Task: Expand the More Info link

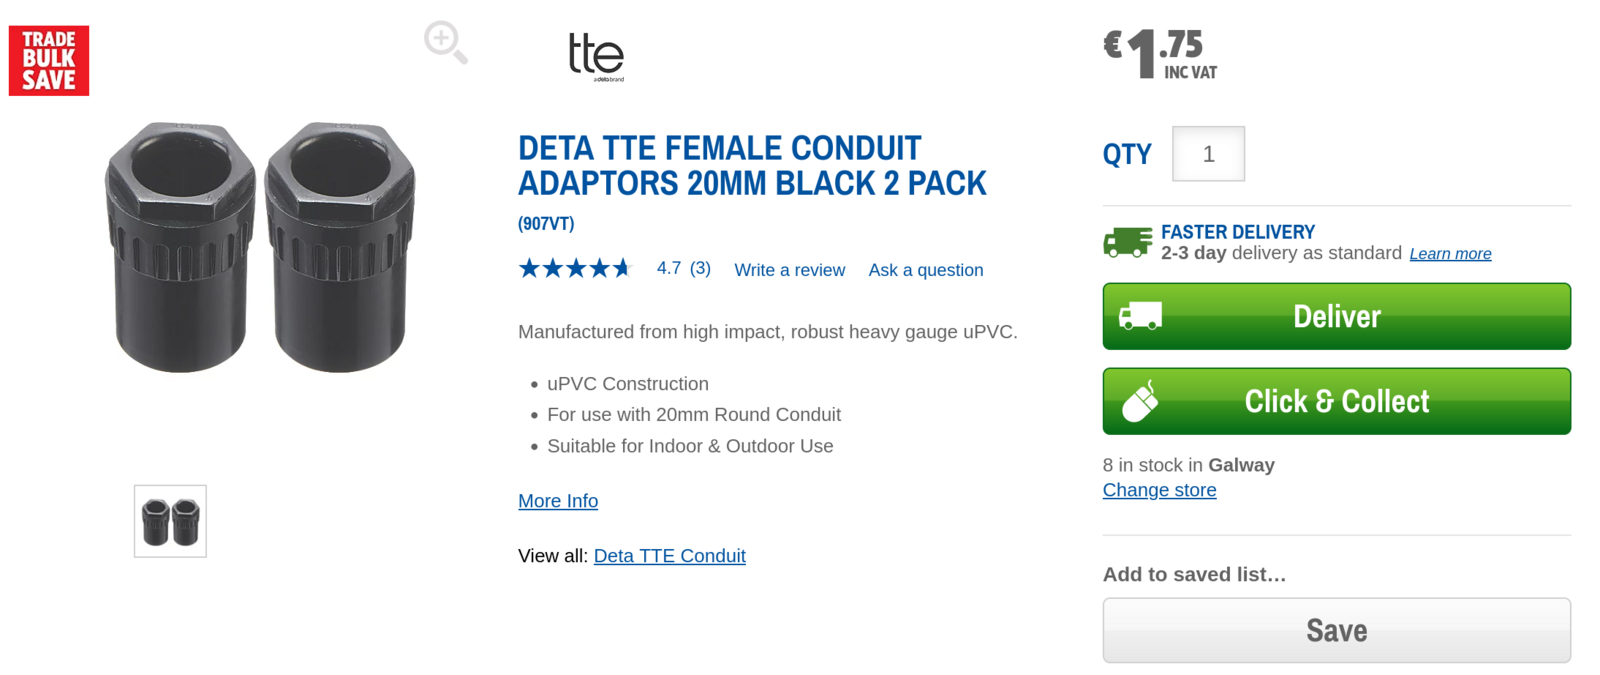Action: pos(558,501)
